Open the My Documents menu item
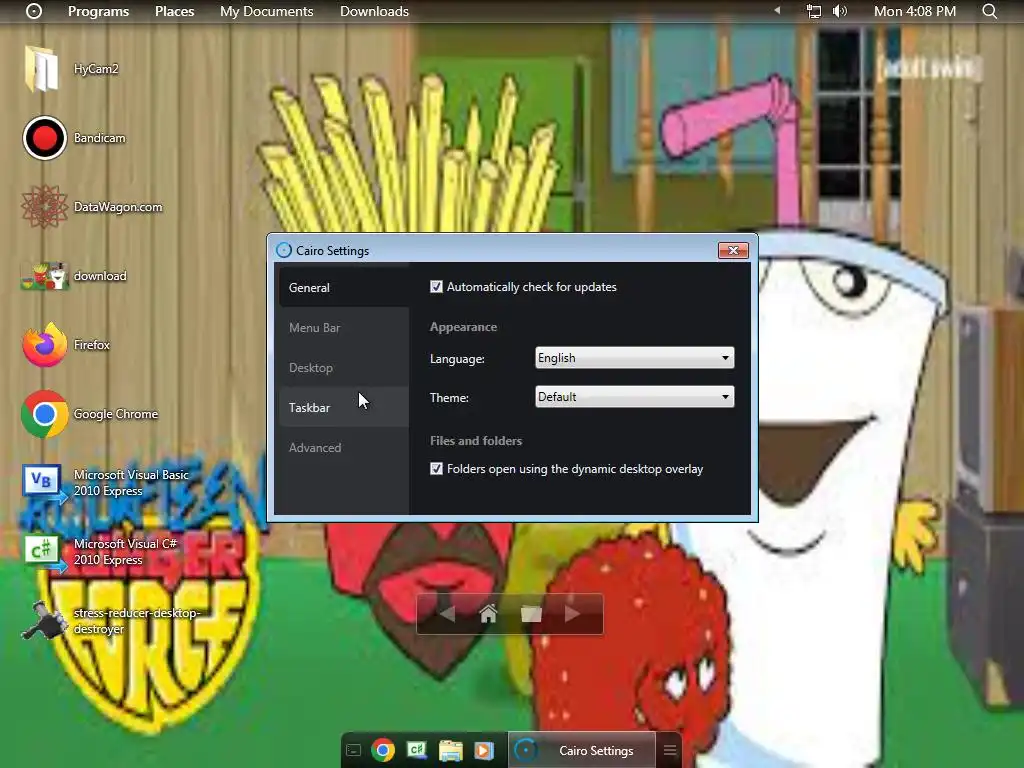This screenshot has width=1024, height=768. click(x=266, y=11)
